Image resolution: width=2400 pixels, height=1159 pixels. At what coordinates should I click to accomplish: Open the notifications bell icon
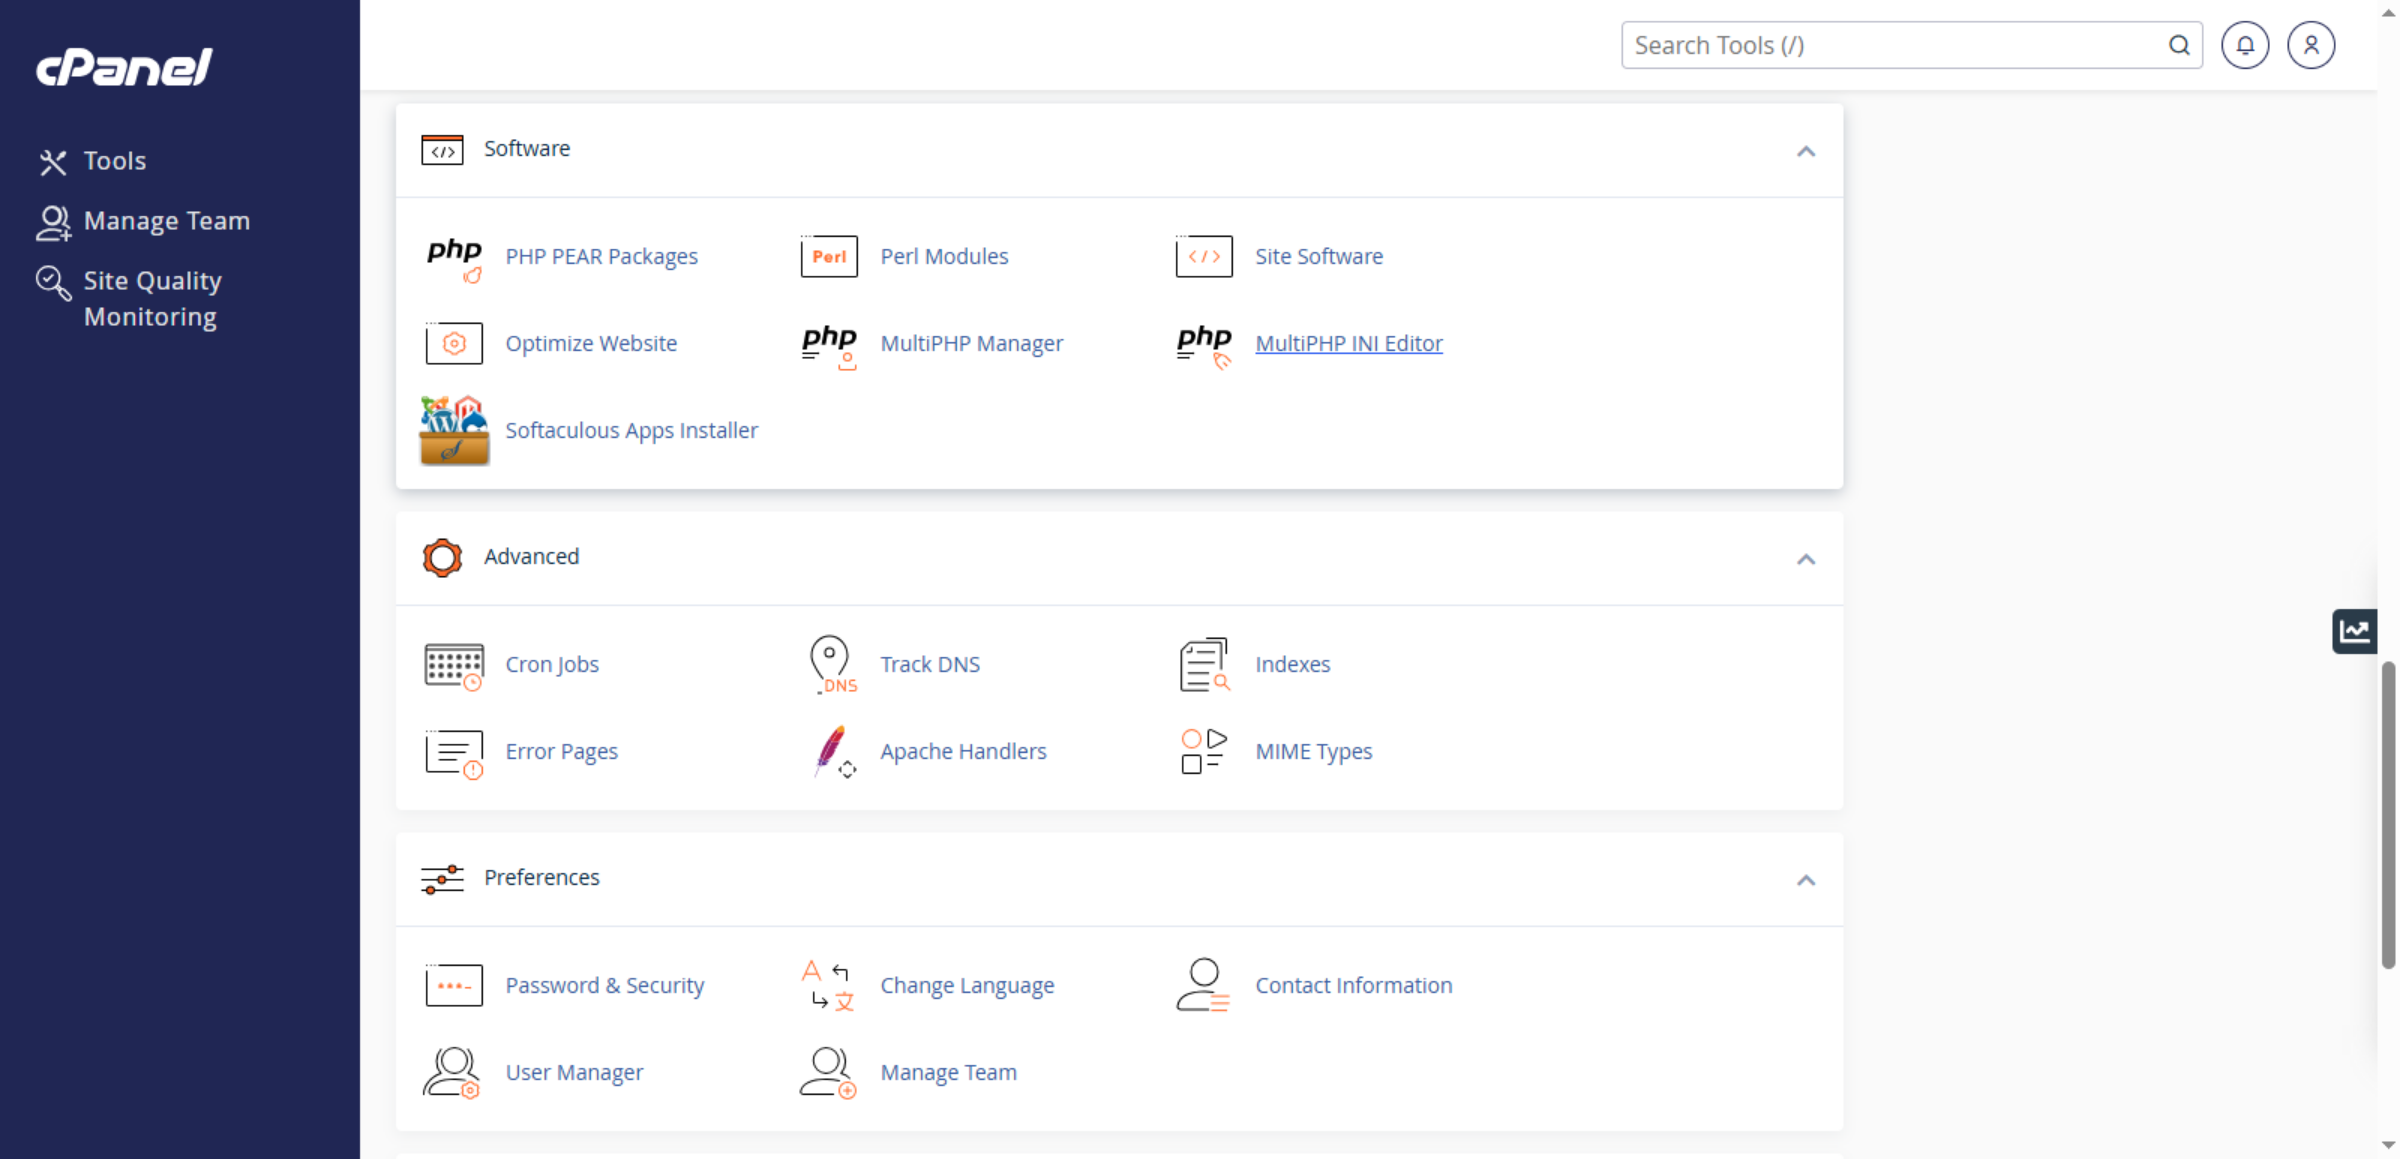pos(2245,44)
